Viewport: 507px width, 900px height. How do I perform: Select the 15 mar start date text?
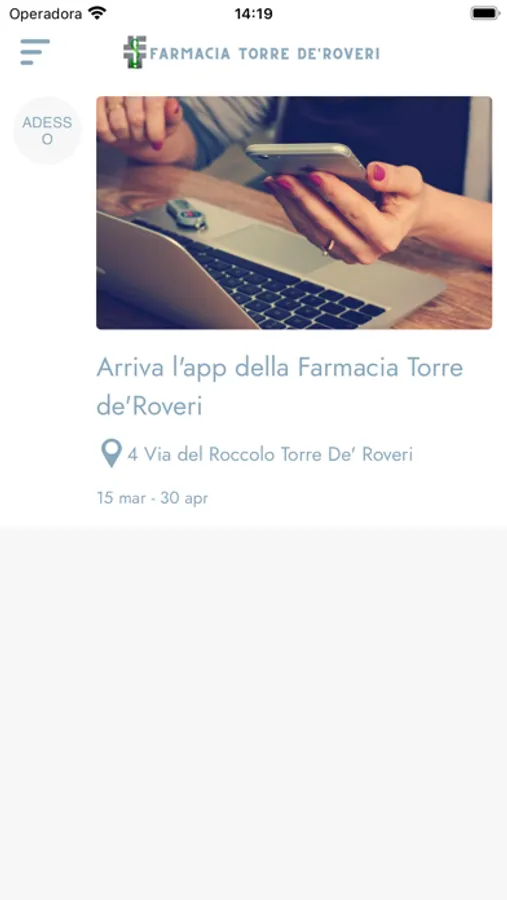pyautogui.click(x=121, y=498)
